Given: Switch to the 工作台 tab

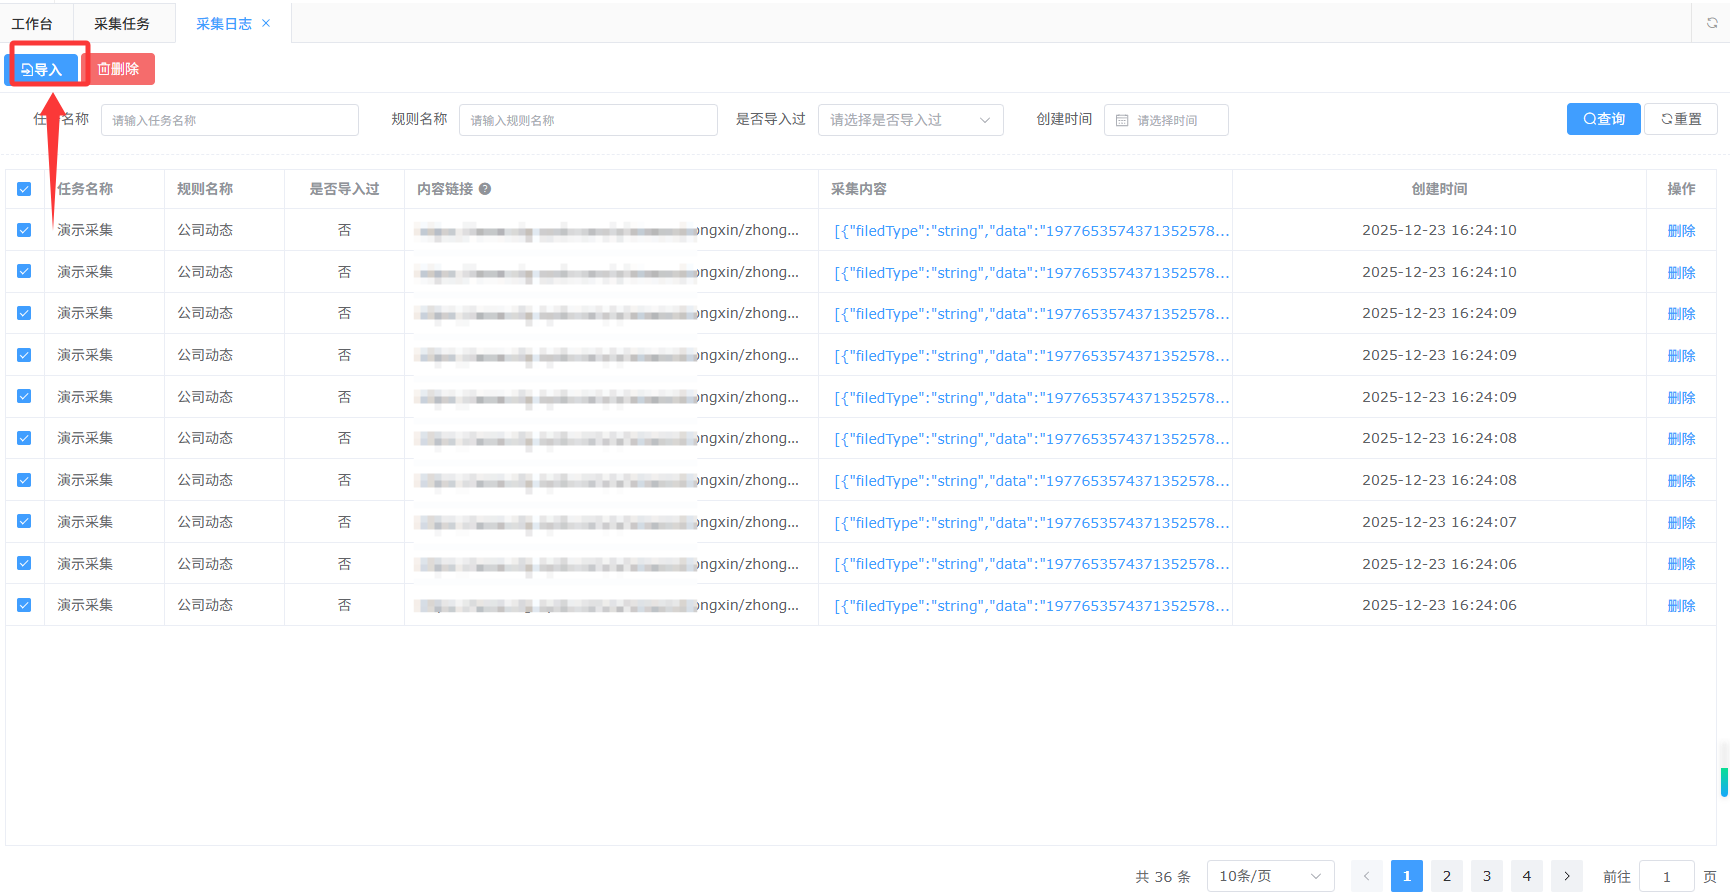Looking at the screenshot, I should pos(32,23).
